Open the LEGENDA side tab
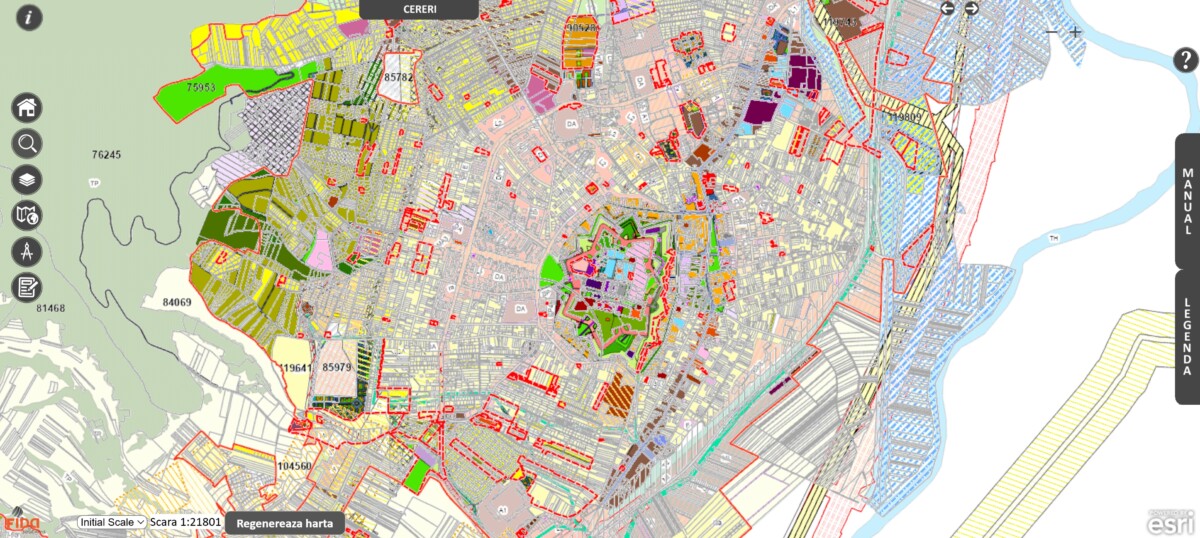Screen dimensions: 1200x538 click(1187, 337)
